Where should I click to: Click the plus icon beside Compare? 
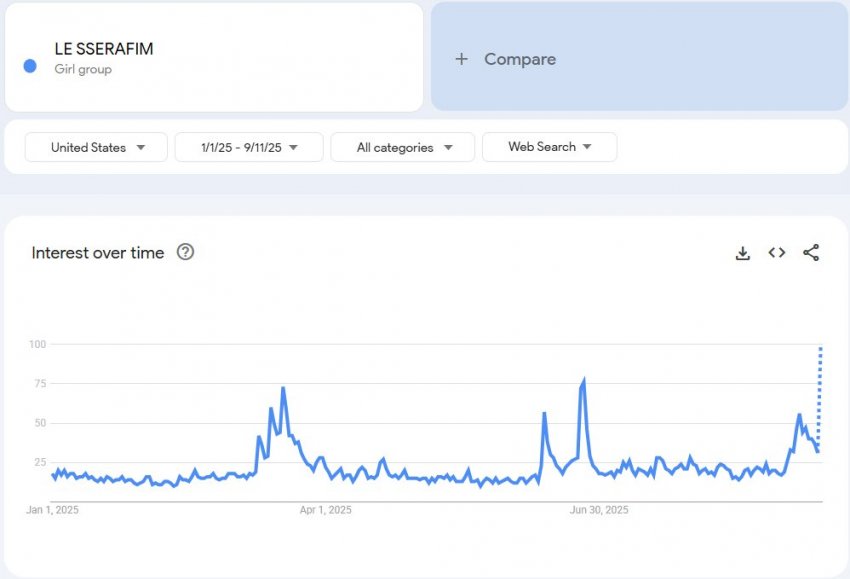click(x=461, y=59)
